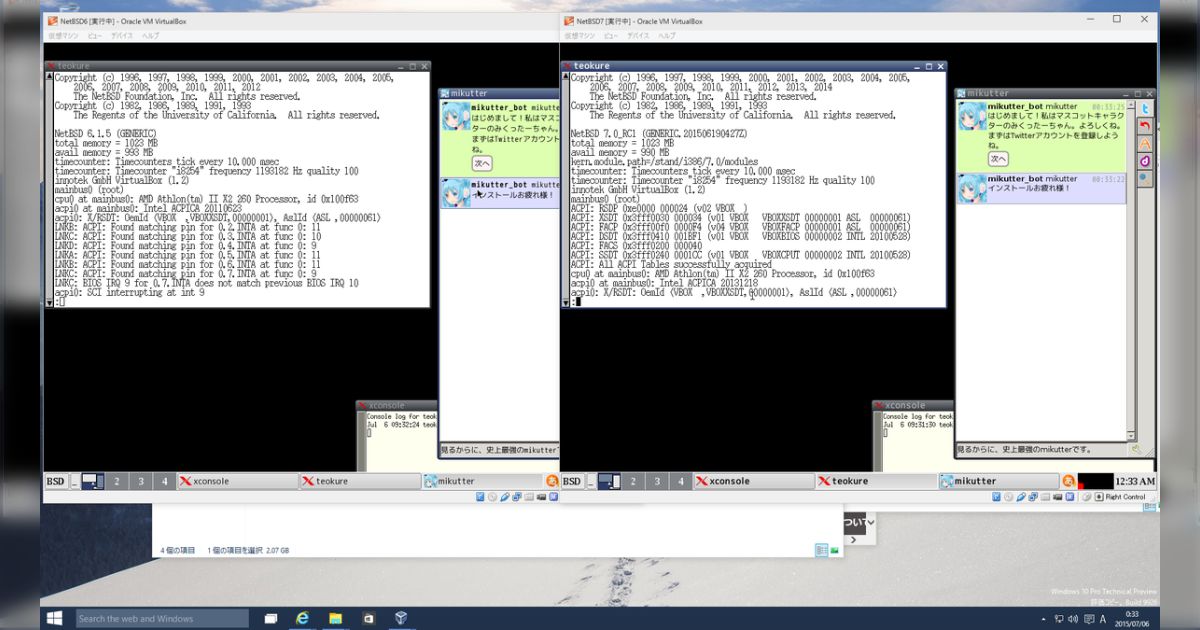Select workspace 1 pager in NetBSD6 panel
1200x630 pixels.
click(x=93, y=481)
